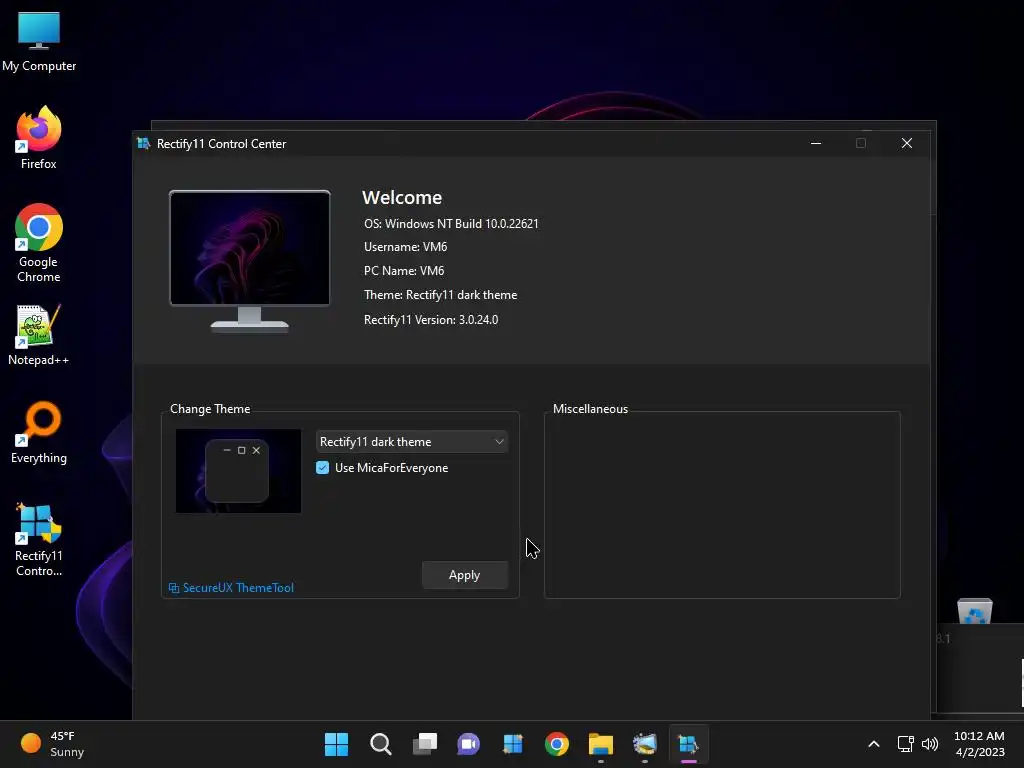Viewport: 1024px width, 768px height.
Task: Open the volume tray icon
Action: pyautogui.click(x=930, y=744)
